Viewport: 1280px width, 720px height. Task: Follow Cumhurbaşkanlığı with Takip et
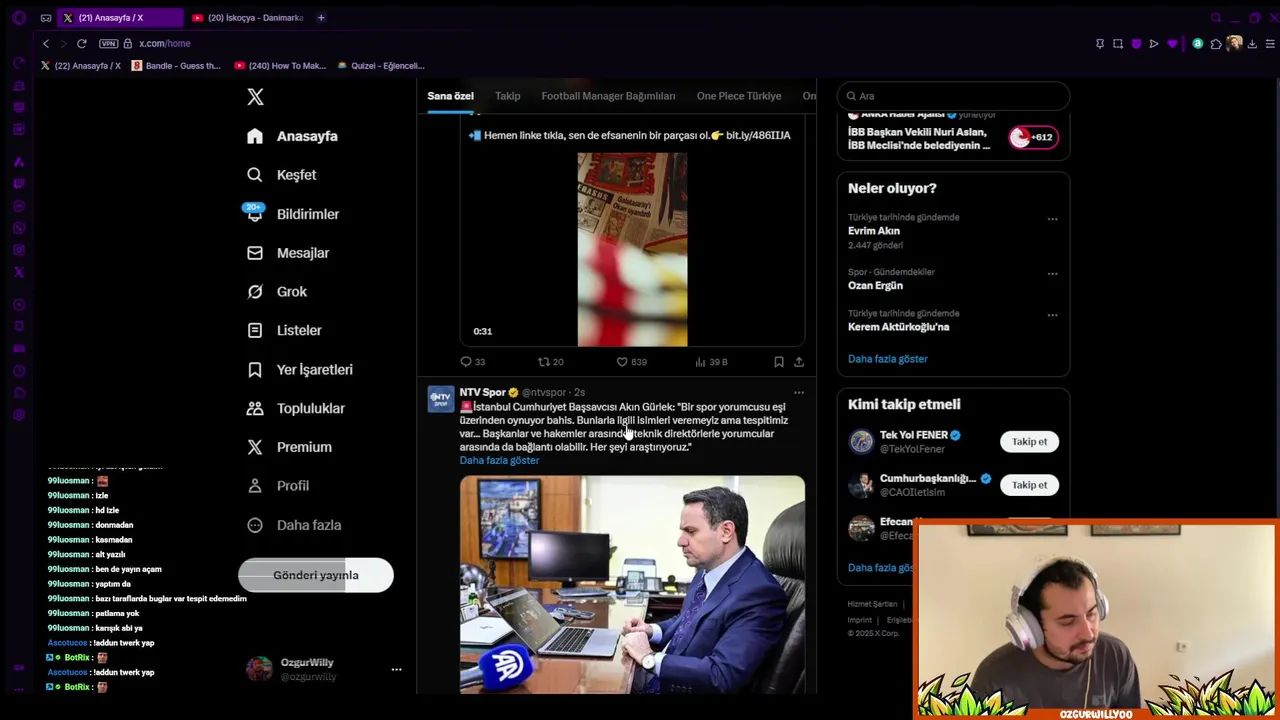(x=1029, y=485)
